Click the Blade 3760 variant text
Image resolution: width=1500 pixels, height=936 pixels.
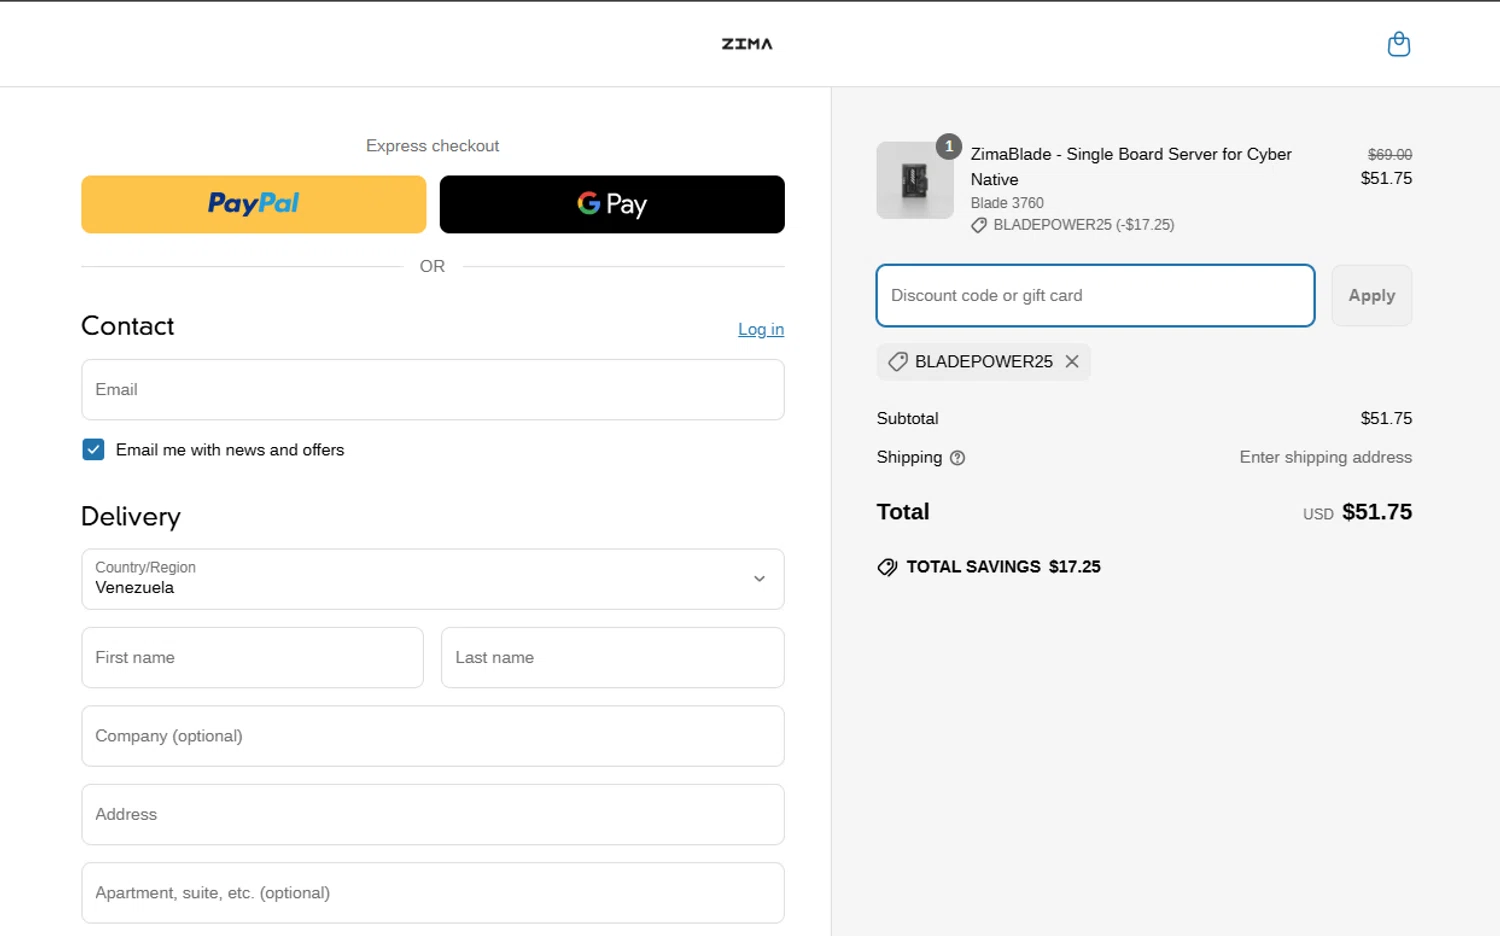1007,203
